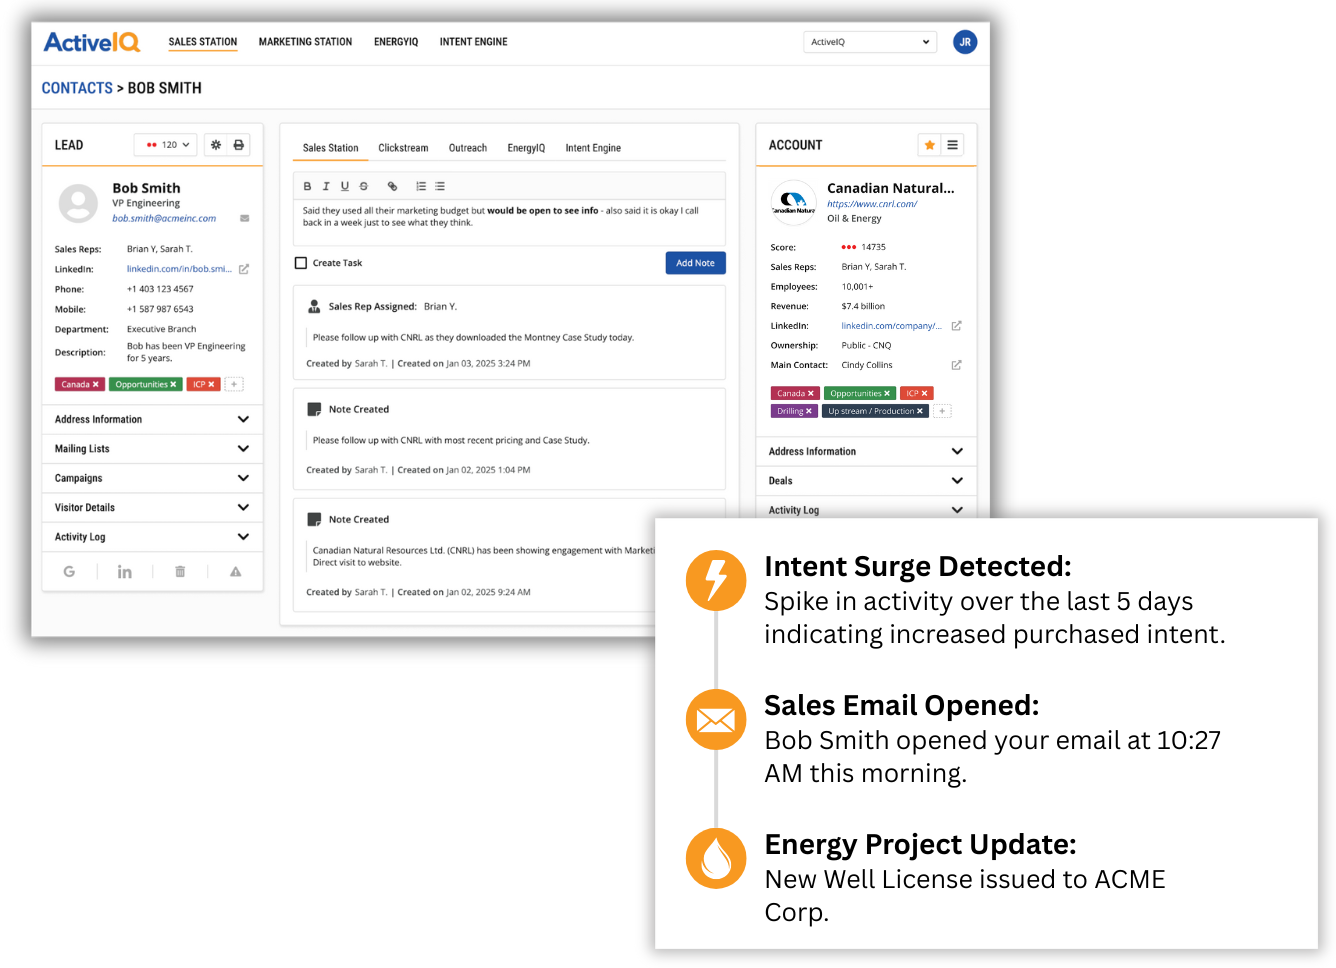Image resolution: width=1336 pixels, height=968 pixels.
Task: Click inside the note text editor area
Action: (x=509, y=222)
